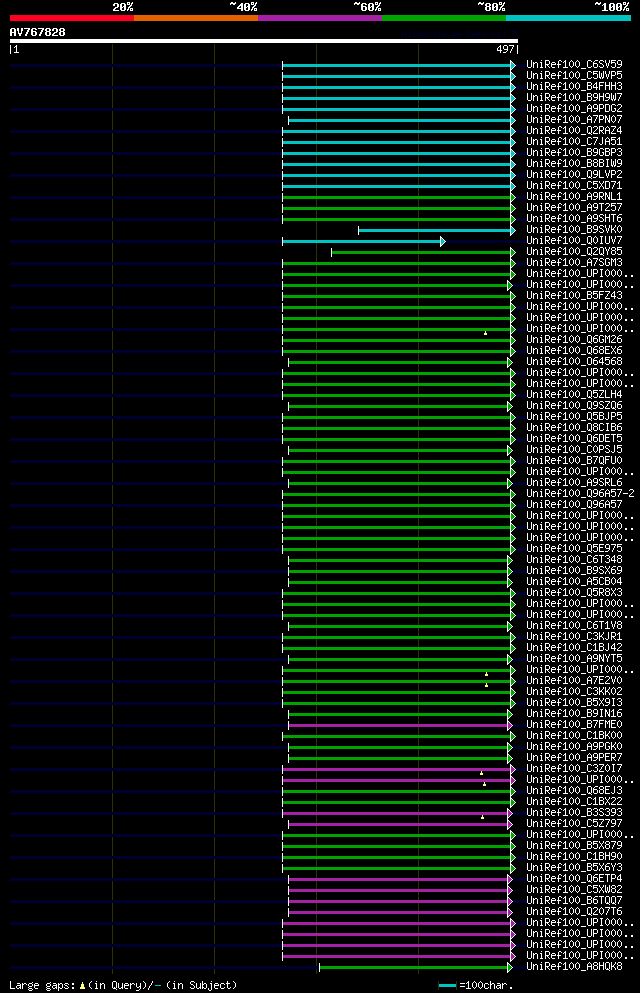640x993 pixels.
Task: Click the purple alignment bar for B7FME0
Action: [x=400, y=725]
